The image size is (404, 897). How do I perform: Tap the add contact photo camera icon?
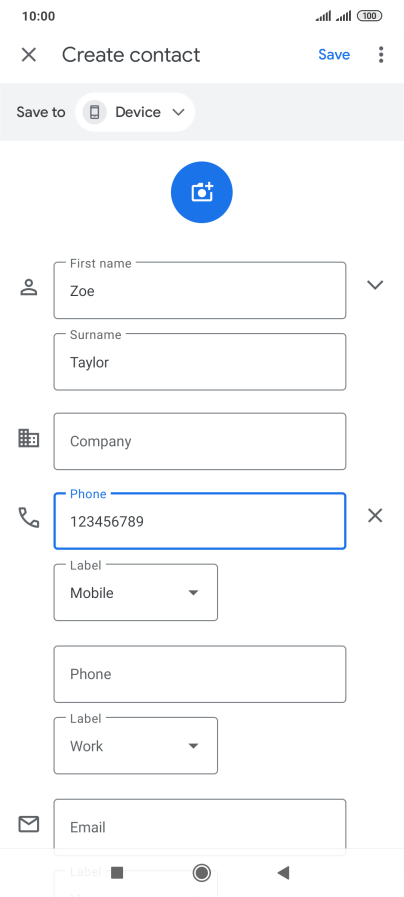pos(201,192)
